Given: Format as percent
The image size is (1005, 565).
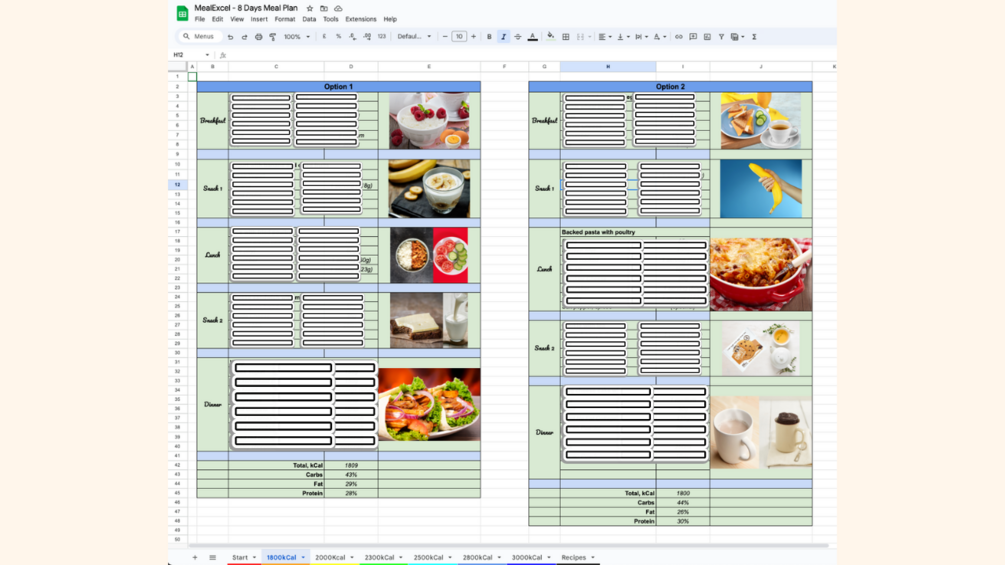Looking at the screenshot, I should click(x=338, y=37).
